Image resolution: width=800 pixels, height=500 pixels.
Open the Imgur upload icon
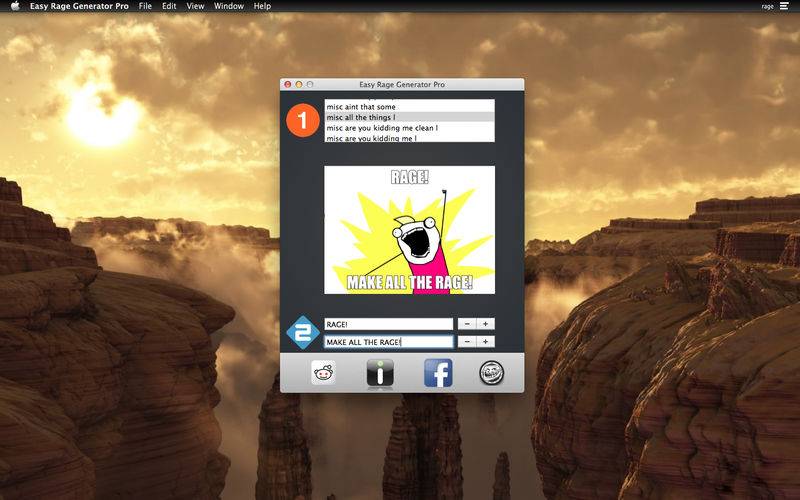(x=380, y=372)
